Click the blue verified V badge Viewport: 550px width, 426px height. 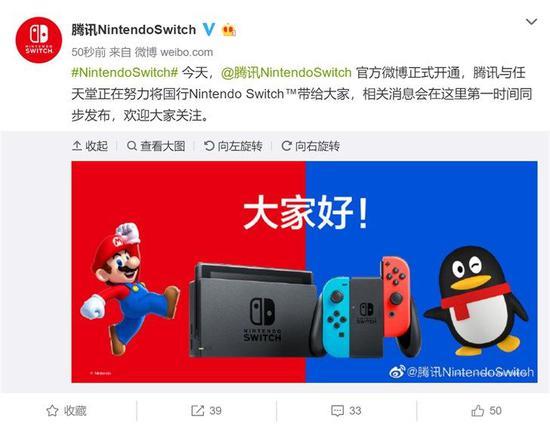[x=209, y=29]
